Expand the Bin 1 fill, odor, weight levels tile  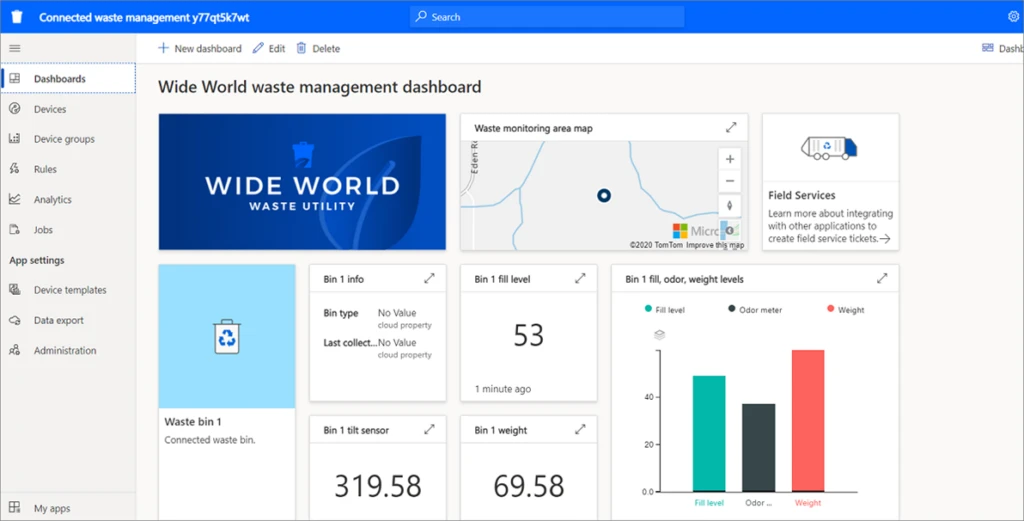pyautogui.click(x=882, y=279)
